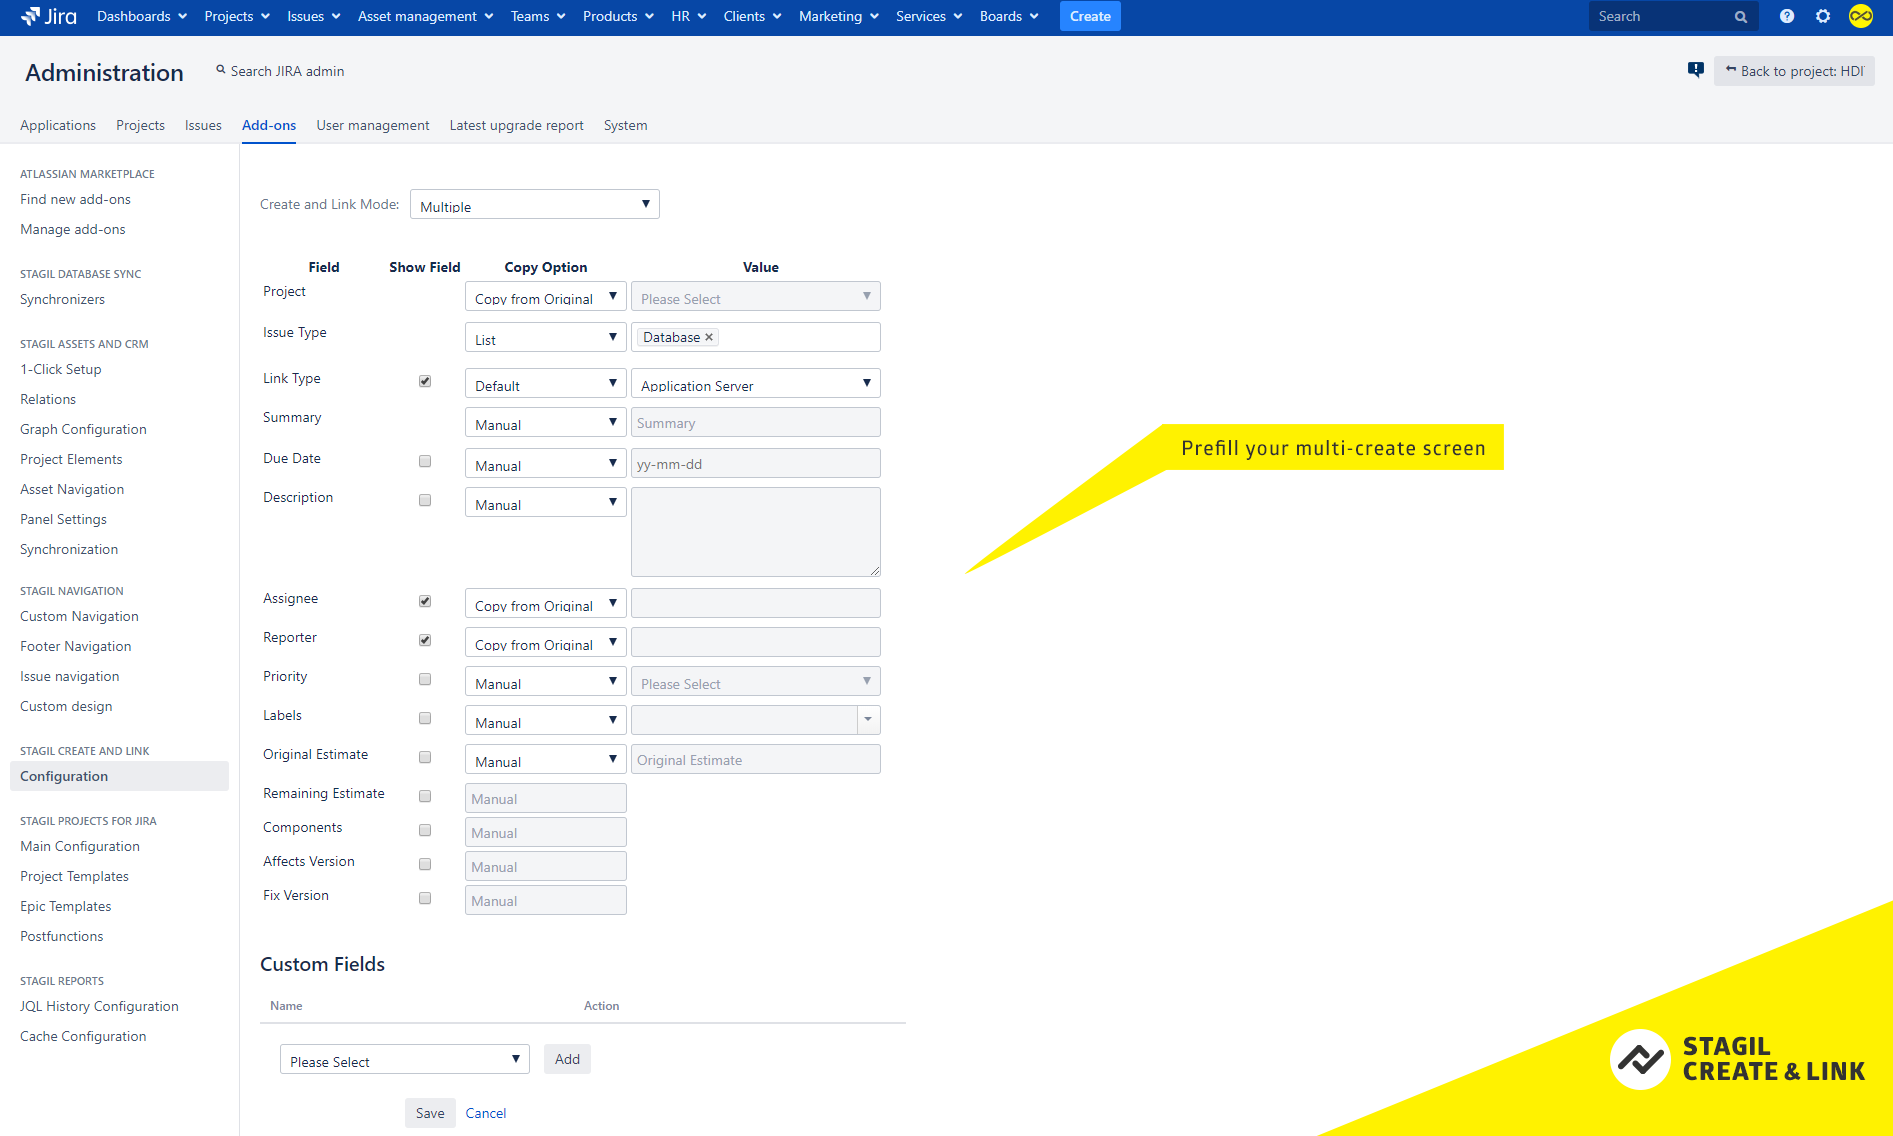1893x1136 pixels.
Task: Click the Summary value input field
Action: pyautogui.click(x=756, y=423)
